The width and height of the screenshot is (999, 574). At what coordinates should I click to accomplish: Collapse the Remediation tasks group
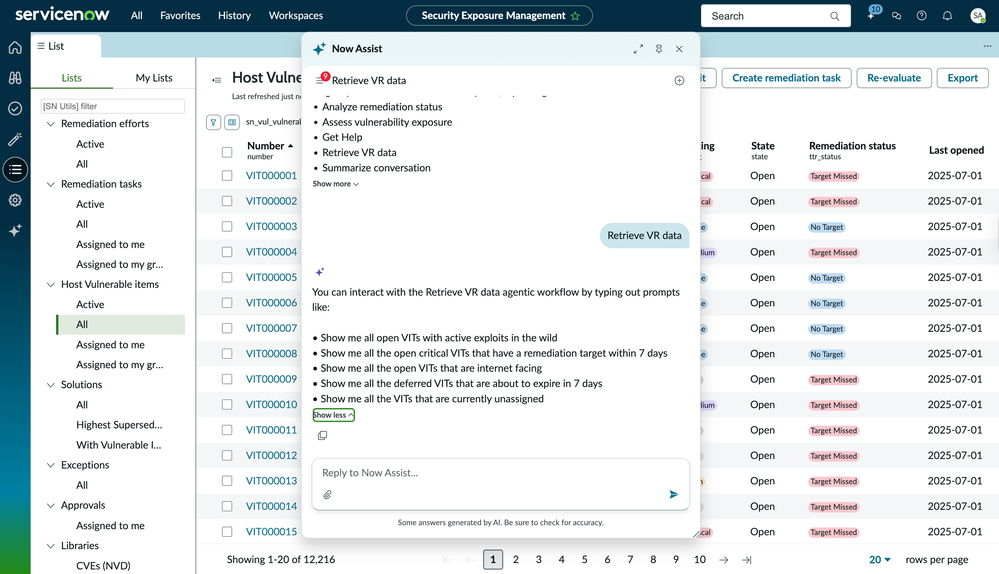(x=50, y=184)
